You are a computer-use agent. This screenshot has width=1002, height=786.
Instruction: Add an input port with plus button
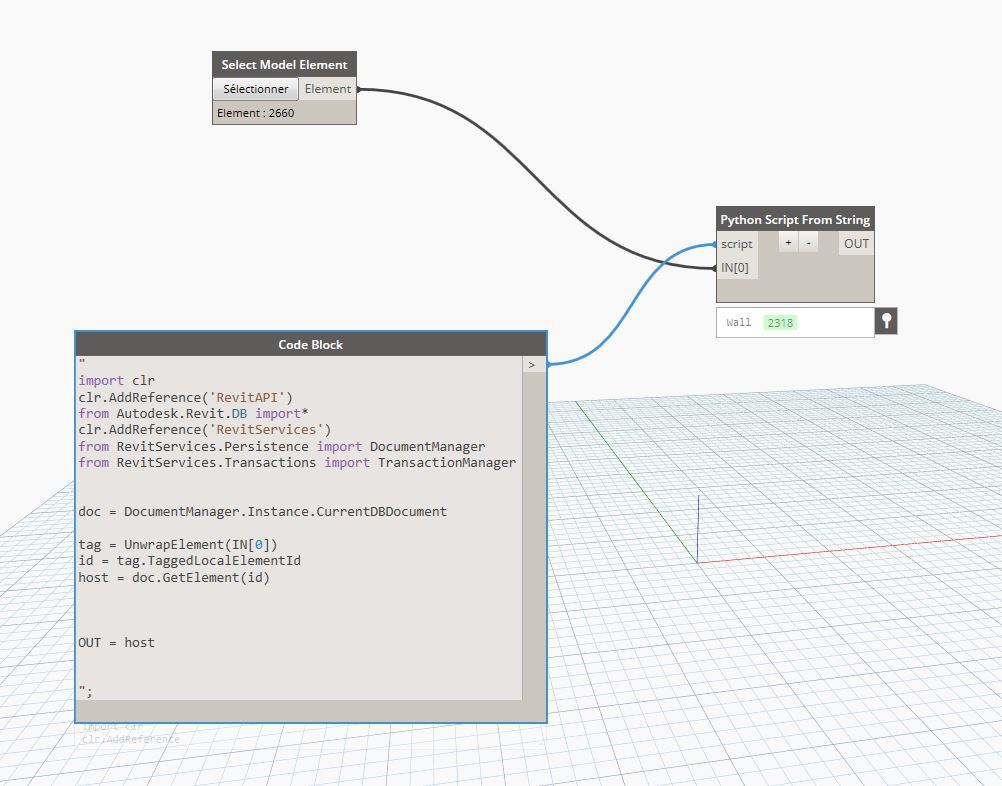(x=788, y=243)
